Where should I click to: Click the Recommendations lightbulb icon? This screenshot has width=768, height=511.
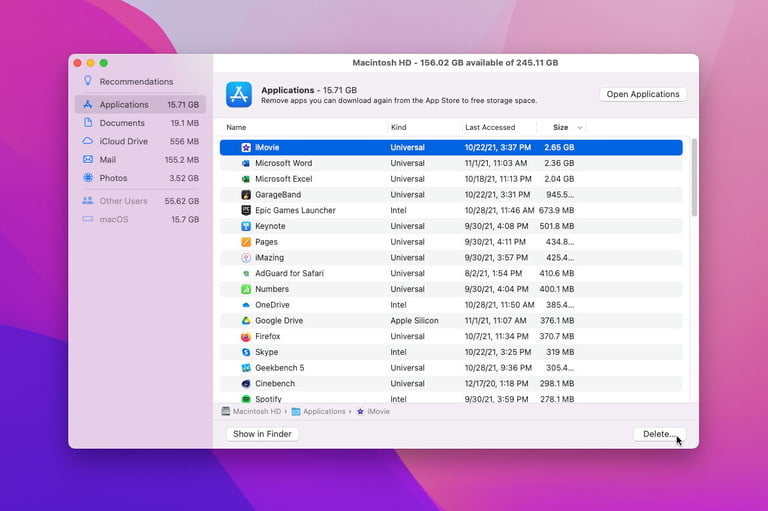tap(88, 81)
